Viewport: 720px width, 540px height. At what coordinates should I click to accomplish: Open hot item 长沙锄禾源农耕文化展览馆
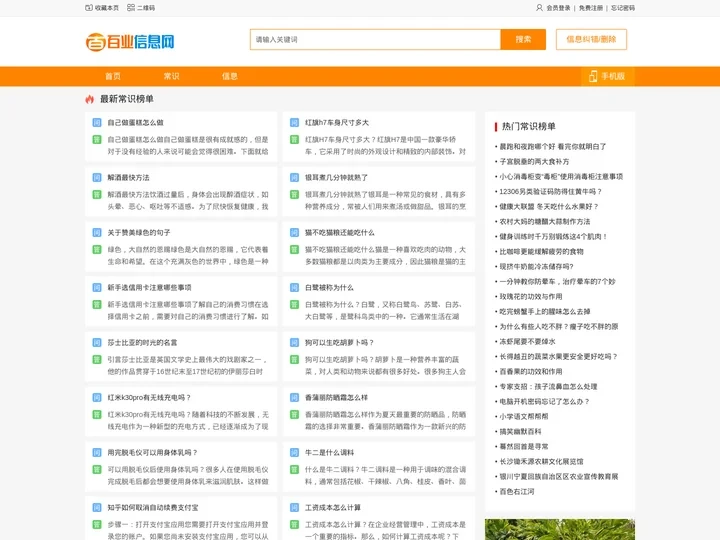pos(541,461)
